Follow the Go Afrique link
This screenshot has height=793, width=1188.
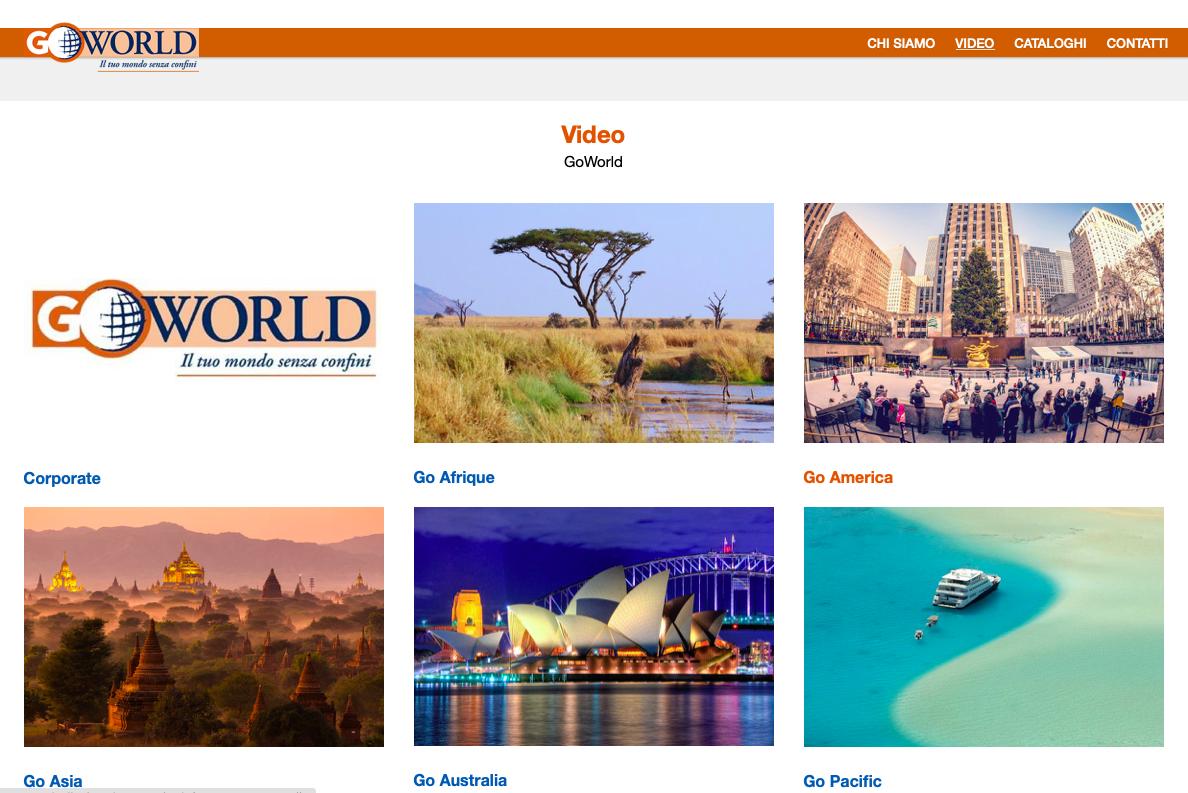click(454, 477)
